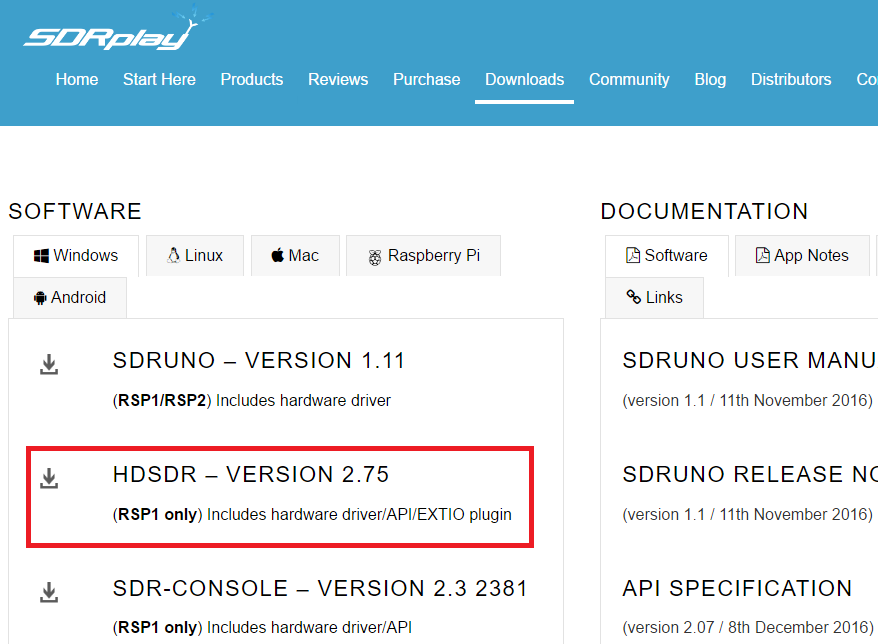Open the Reviews page
878x644 pixels.
click(x=338, y=80)
